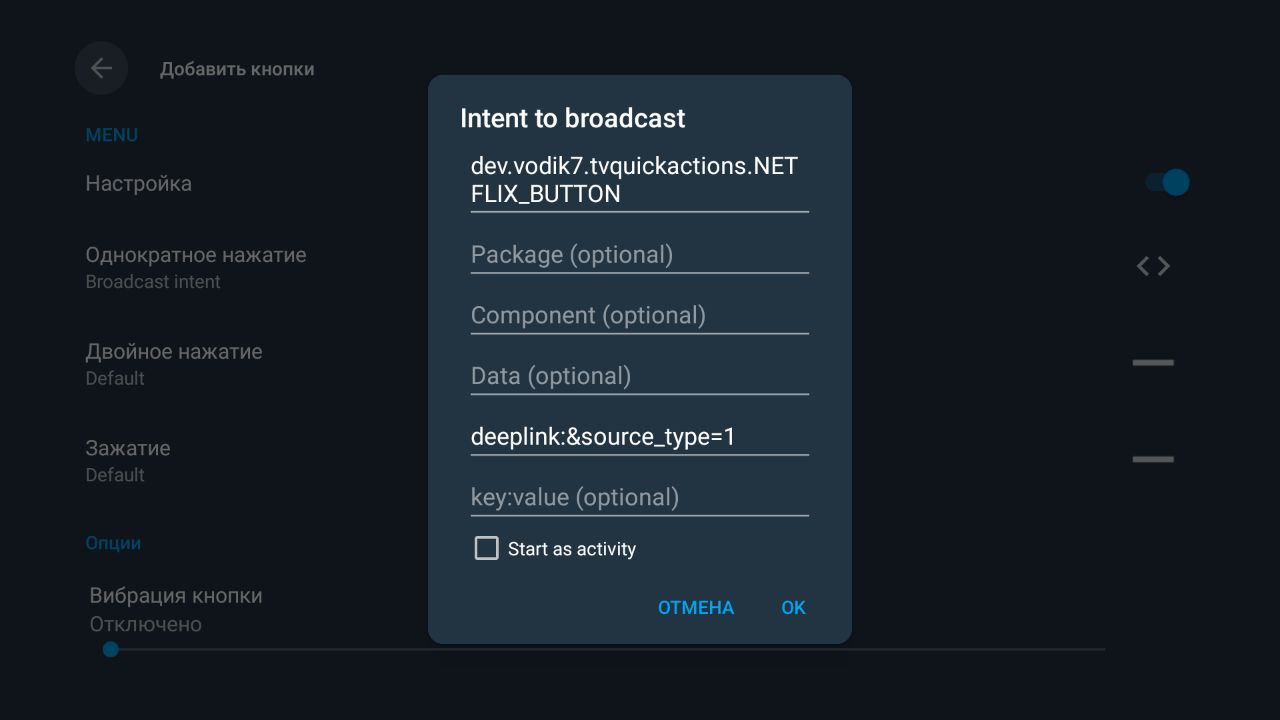Focus the Package (optional) field
Image resolution: width=1280 pixels, height=720 pixels.
(639, 255)
